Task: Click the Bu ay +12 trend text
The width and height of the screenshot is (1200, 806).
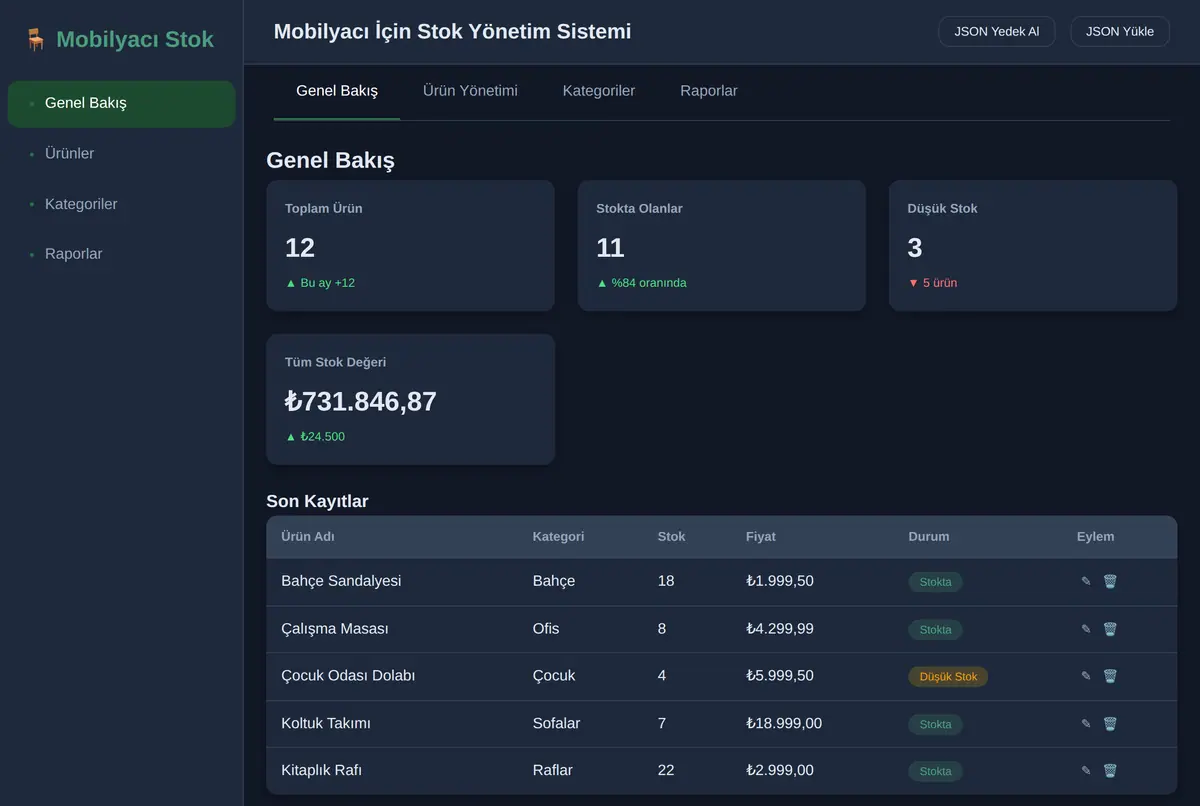Action: coord(320,283)
